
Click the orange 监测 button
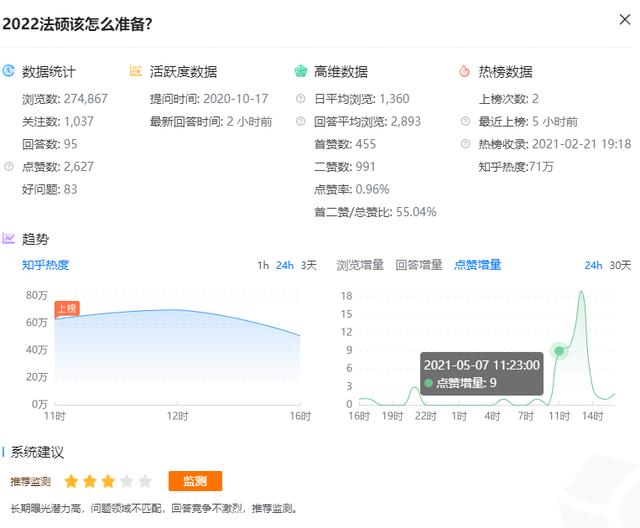click(x=195, y=482)
